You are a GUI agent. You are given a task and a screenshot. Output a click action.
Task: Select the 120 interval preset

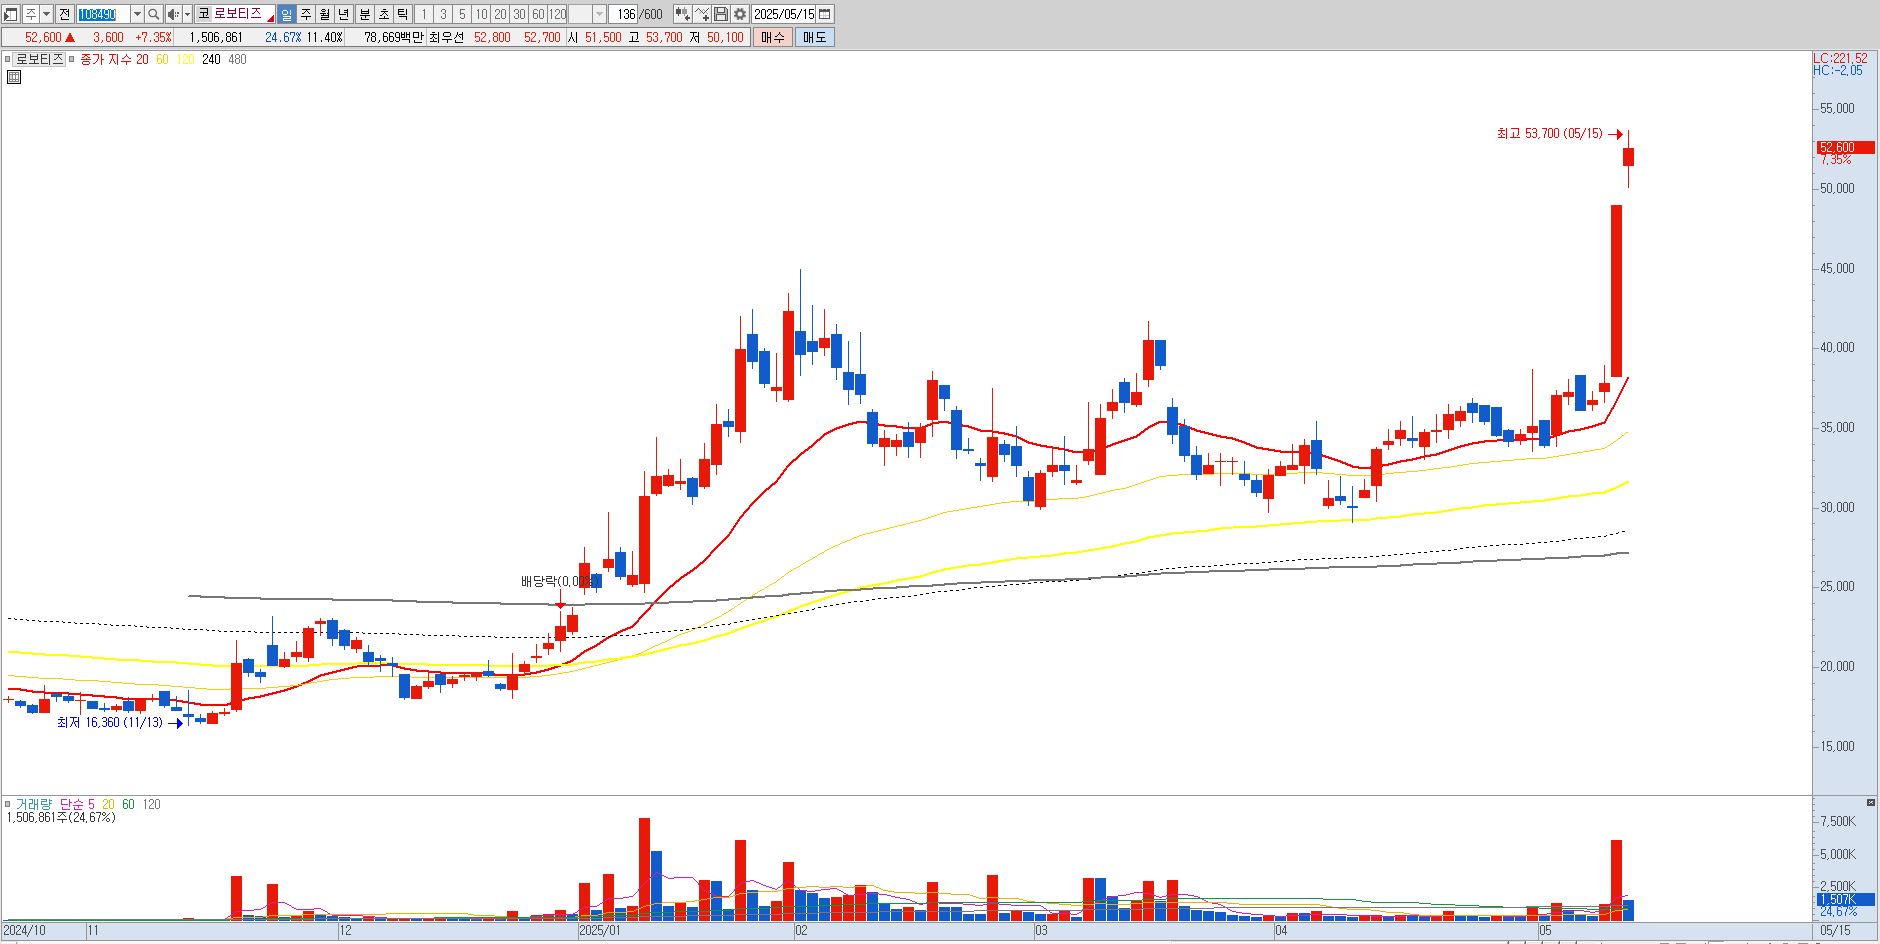pyautogui.click(x=557, y=14)
